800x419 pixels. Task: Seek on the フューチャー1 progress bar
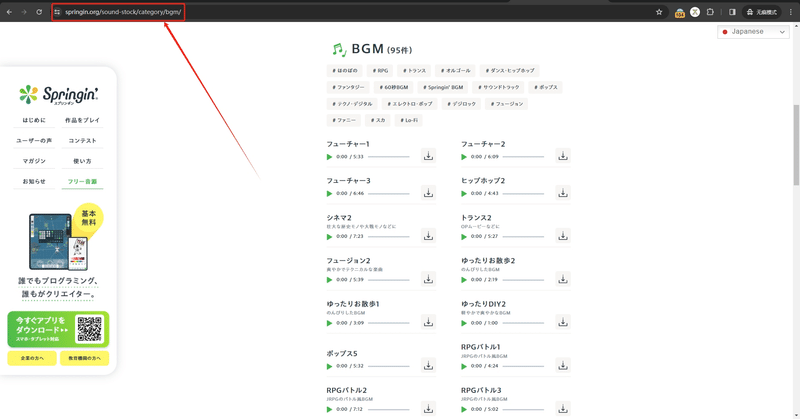[x=389, y=157]
